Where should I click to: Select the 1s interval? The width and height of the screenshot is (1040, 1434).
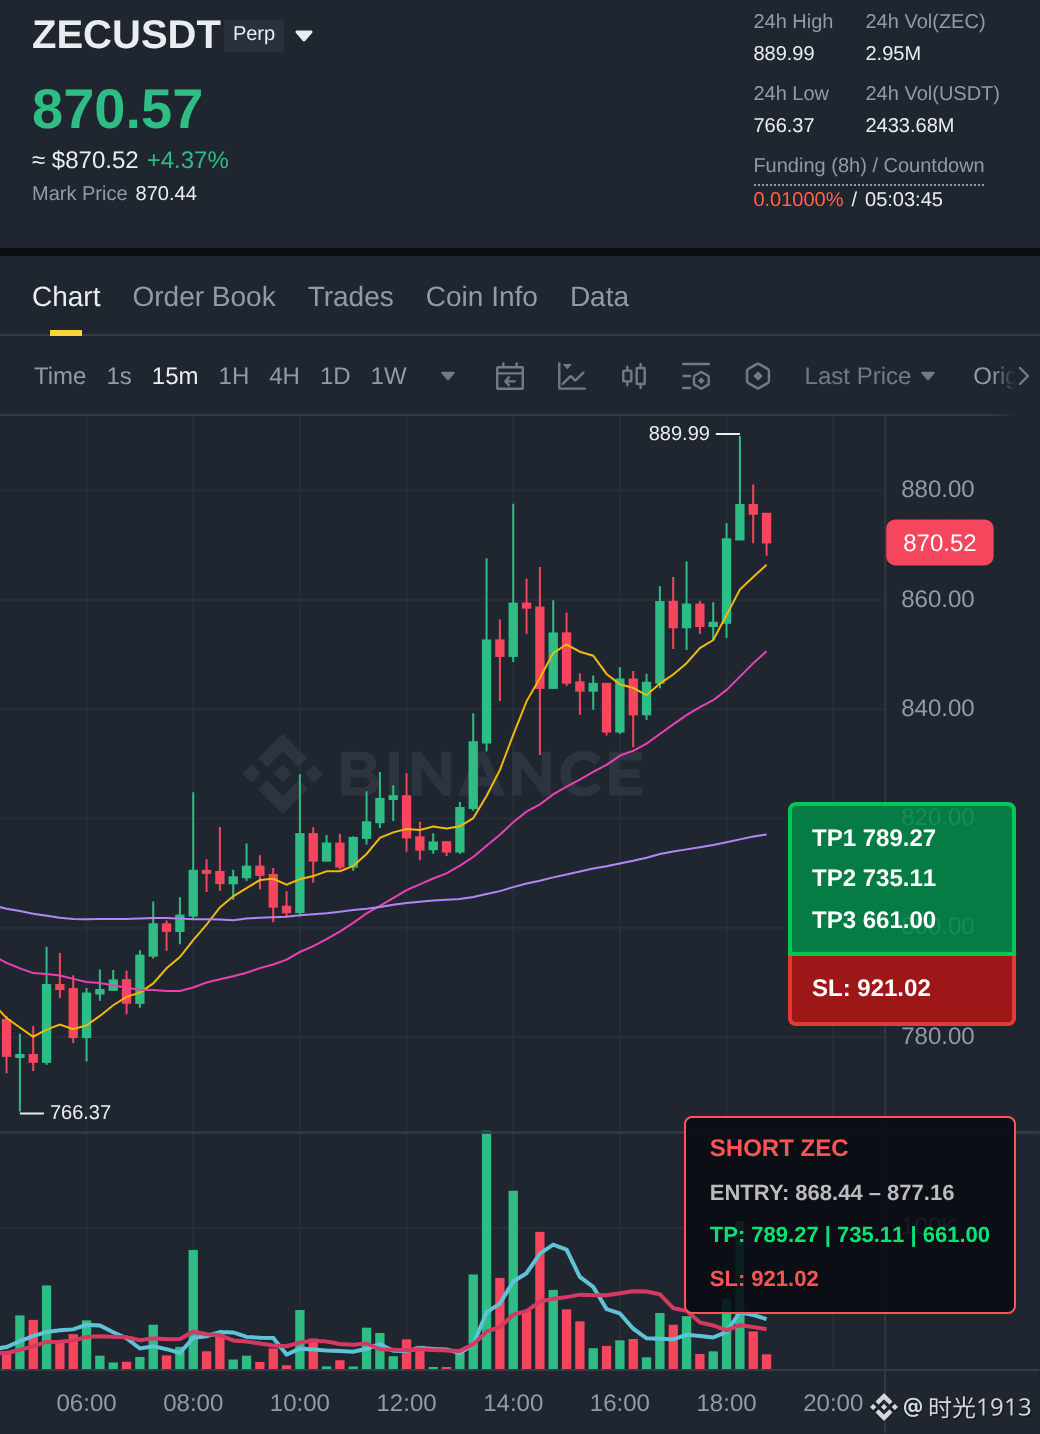119,376
